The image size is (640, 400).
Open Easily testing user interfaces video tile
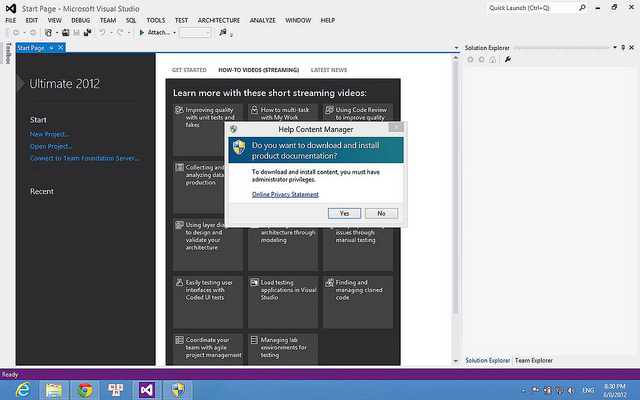pos(208,302)
